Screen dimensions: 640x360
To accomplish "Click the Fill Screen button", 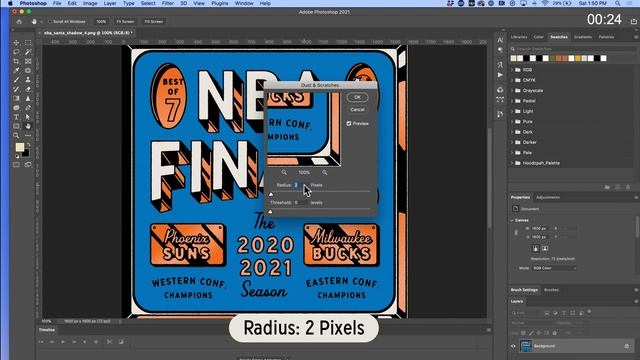I will pyautogui.click(x=154, y=22).
